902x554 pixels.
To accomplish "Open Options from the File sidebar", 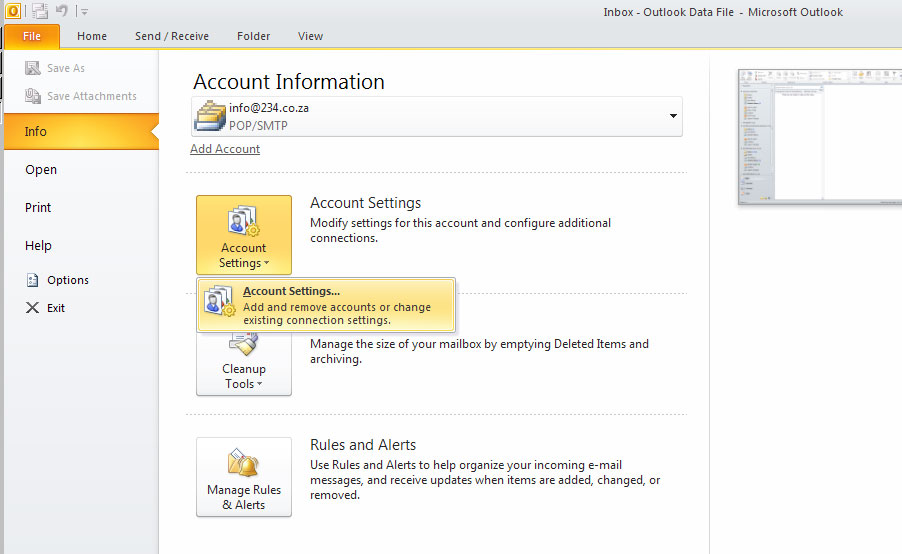I will (x=67, y=280).
